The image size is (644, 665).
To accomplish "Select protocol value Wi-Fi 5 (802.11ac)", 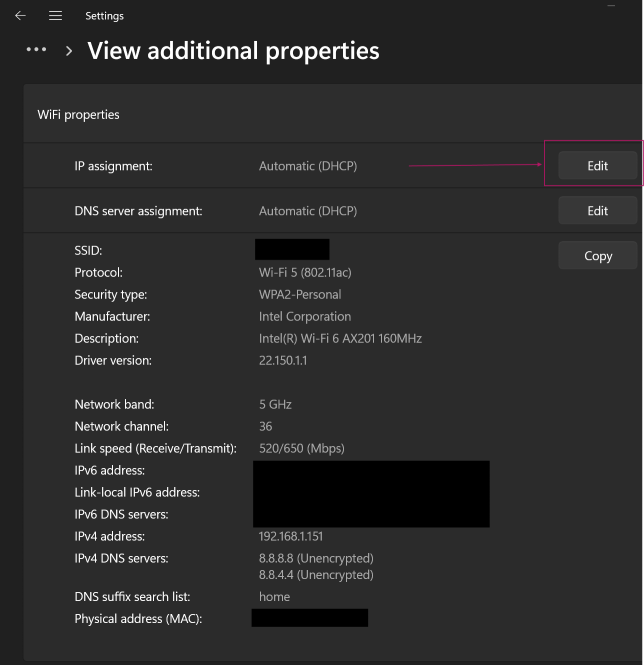I will click(305, 272).
